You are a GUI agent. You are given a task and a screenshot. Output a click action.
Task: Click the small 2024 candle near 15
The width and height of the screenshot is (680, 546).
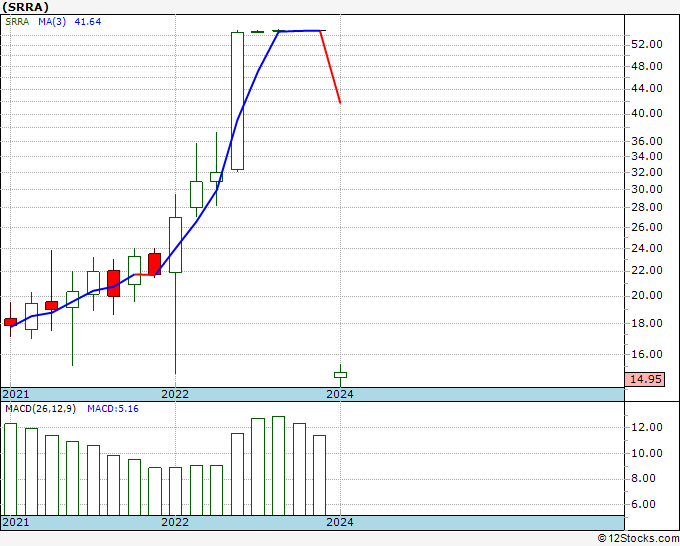[x=340, y=375]
